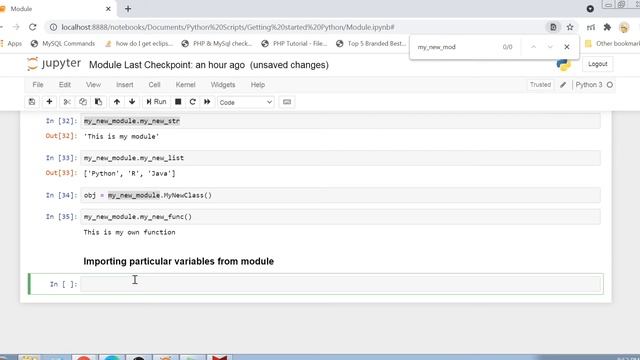
Task: Open the Insert menu
Action: click(x=124, y=85)
